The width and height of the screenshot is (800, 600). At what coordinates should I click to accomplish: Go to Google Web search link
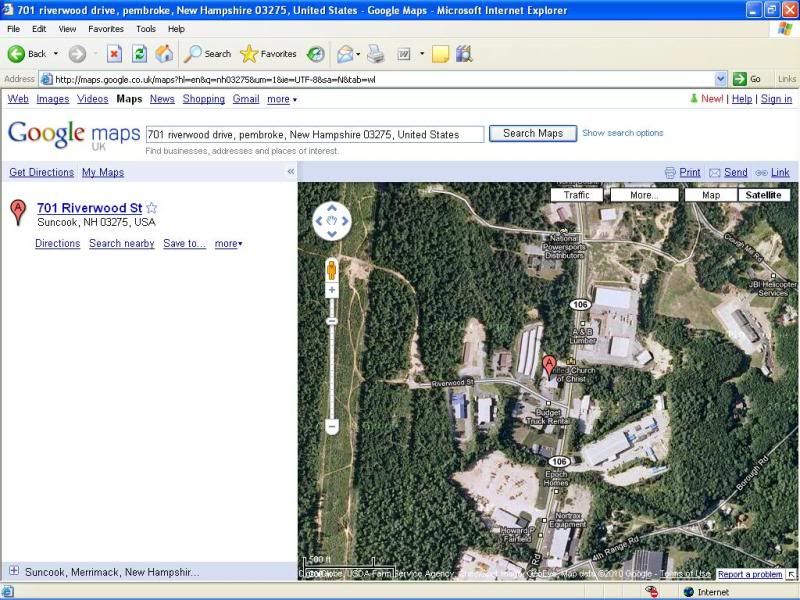coord(18,99)
